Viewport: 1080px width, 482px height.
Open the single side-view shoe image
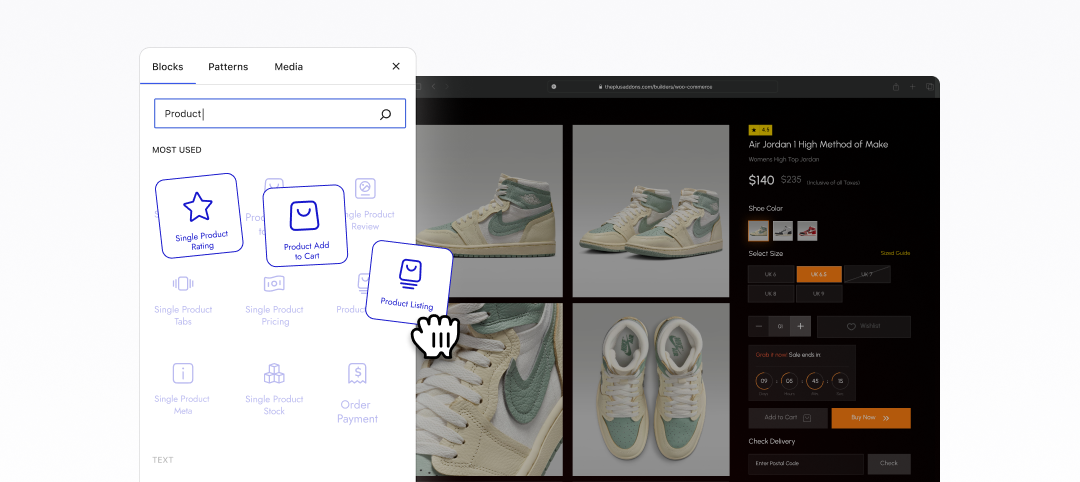point(490,211)
